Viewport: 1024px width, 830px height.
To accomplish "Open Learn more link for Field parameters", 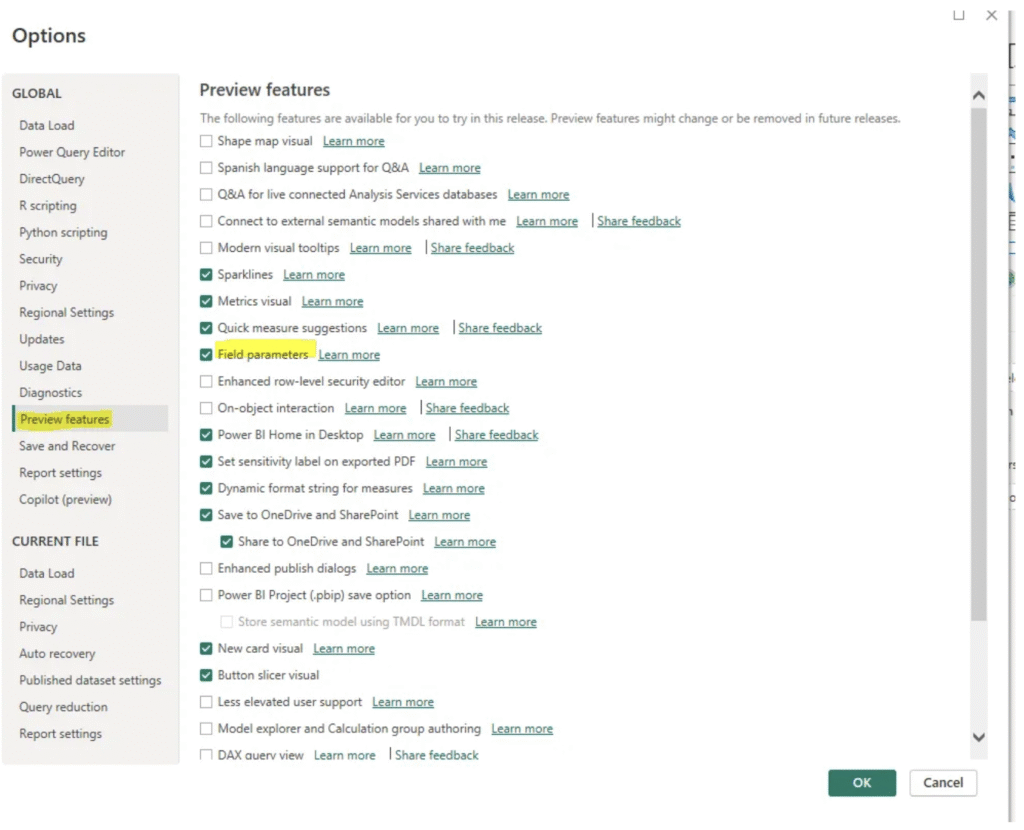I will tap(349, 355).
